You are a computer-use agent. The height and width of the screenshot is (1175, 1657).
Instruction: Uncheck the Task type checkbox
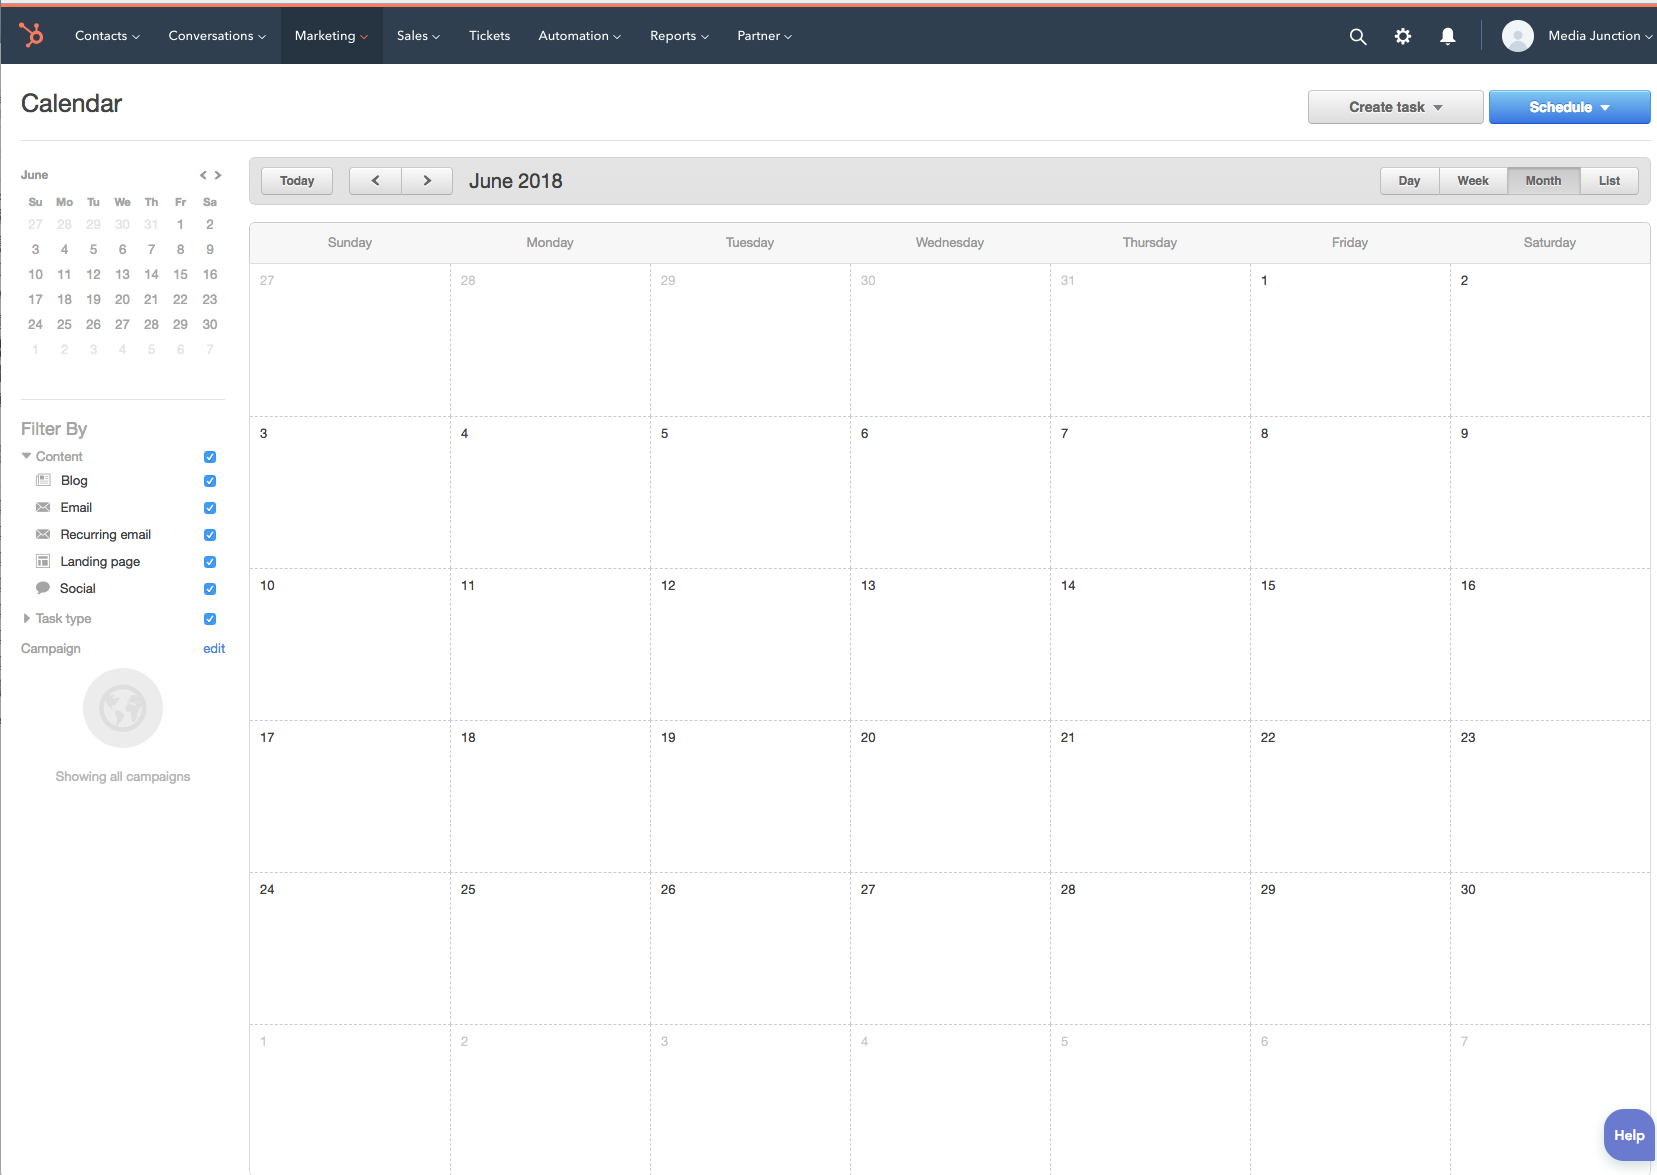click(x=210, y=619)
